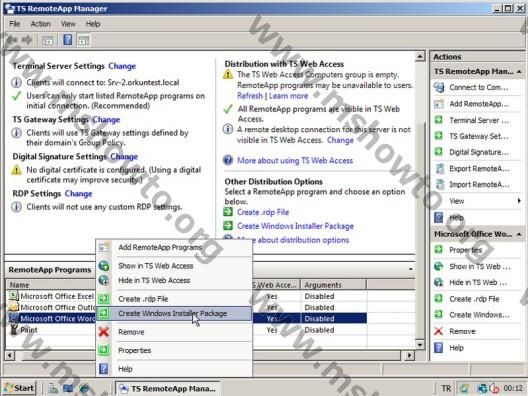Collapse the RemoteApp Programs section arrow

pyautogui.click(x=411, y=269)
